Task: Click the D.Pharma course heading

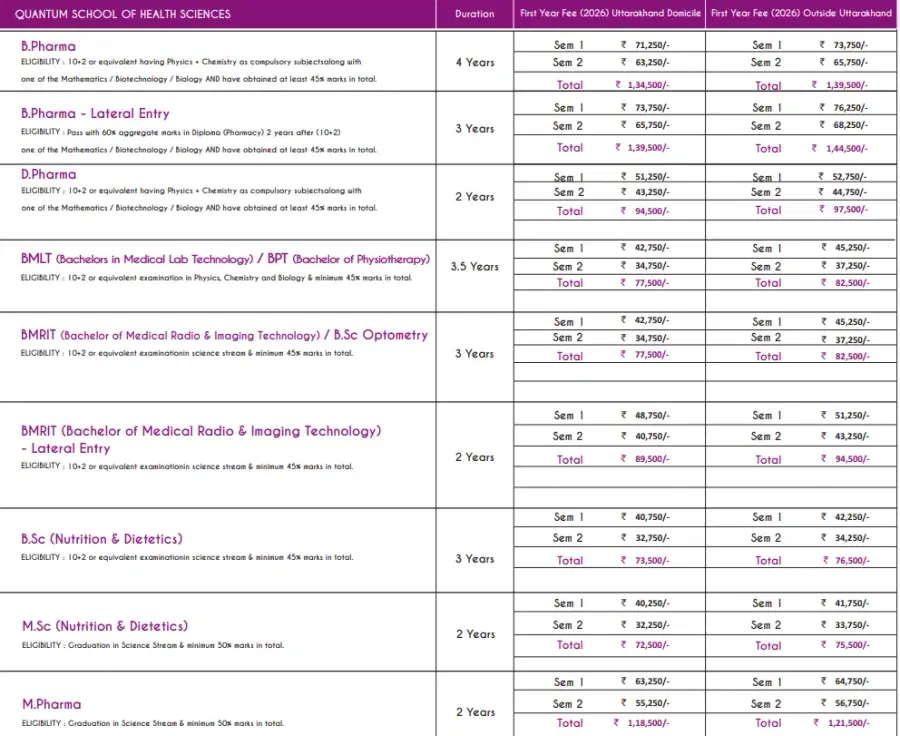Action: [x=48, y=174]
